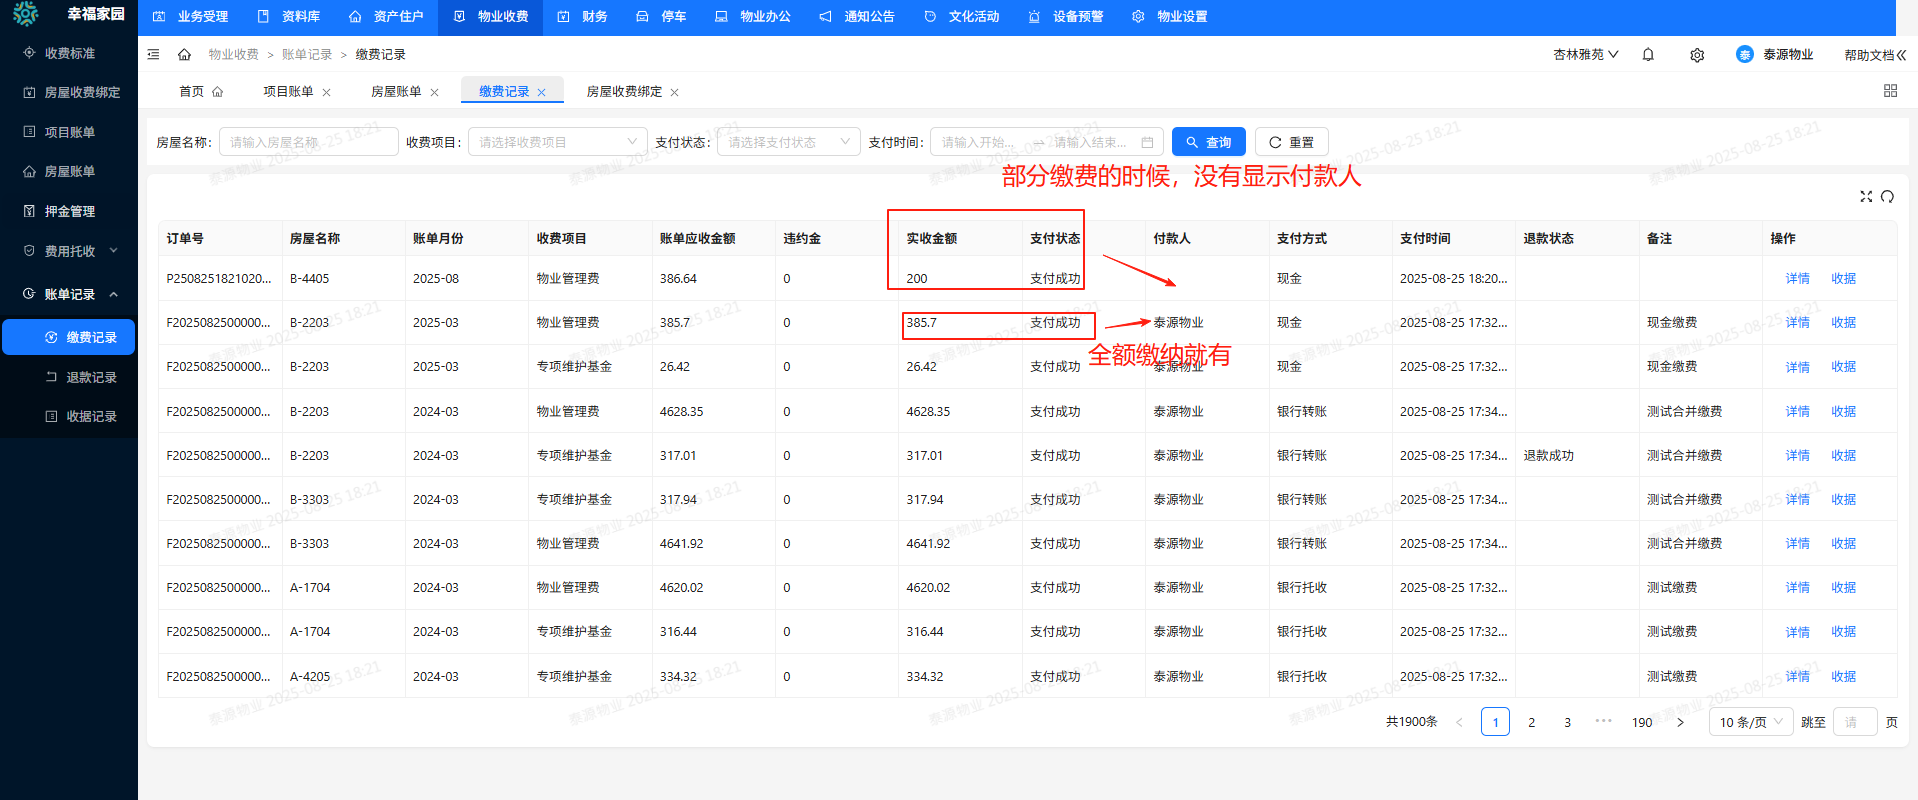Open the tab grid menu icon
This screenshot has height=800, width=1918.
tap(1890, 91)
